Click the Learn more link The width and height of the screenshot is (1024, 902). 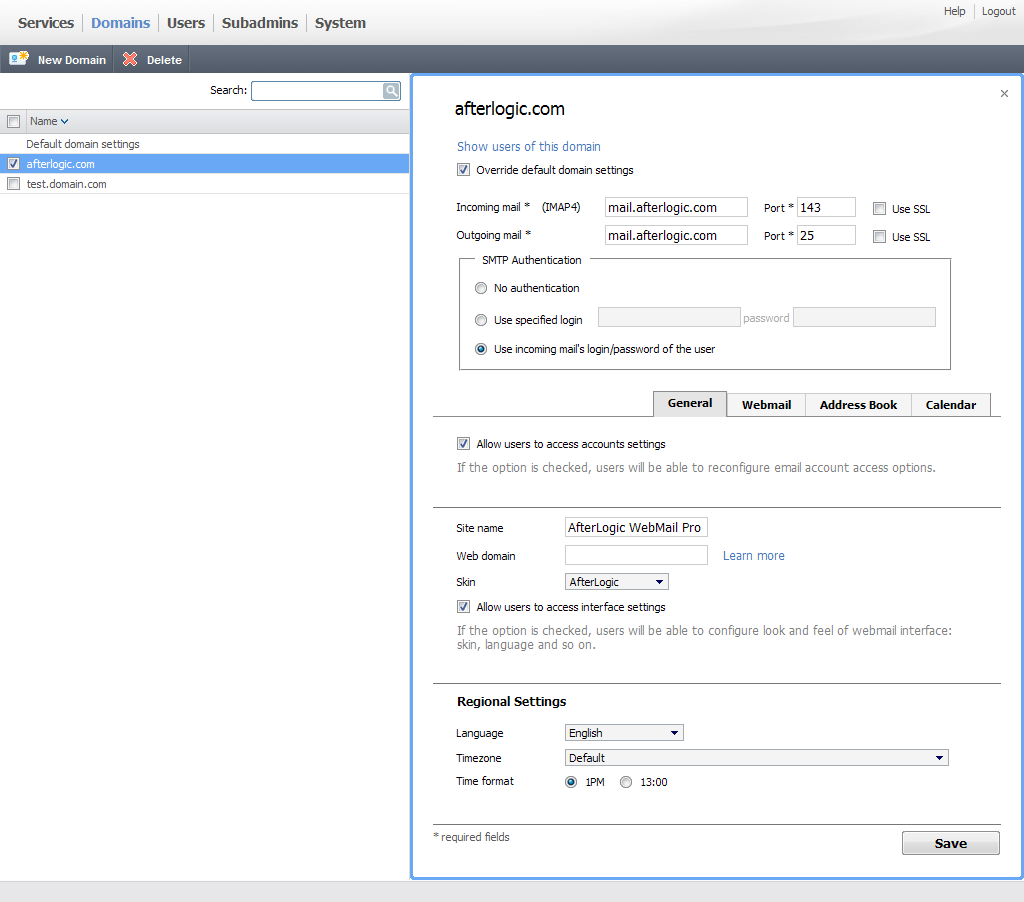coord(753,556)
